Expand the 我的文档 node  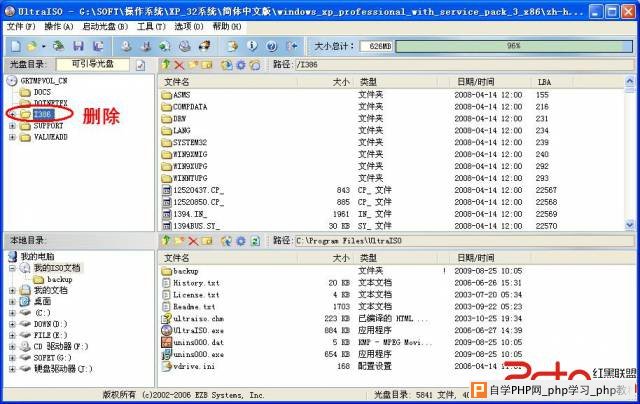[12, 291]
